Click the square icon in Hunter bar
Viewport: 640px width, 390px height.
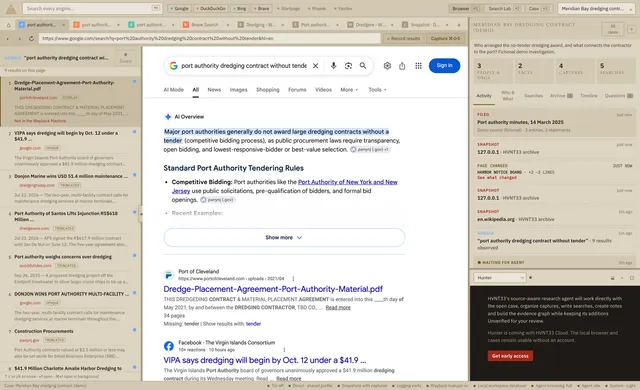click(632, 278)
